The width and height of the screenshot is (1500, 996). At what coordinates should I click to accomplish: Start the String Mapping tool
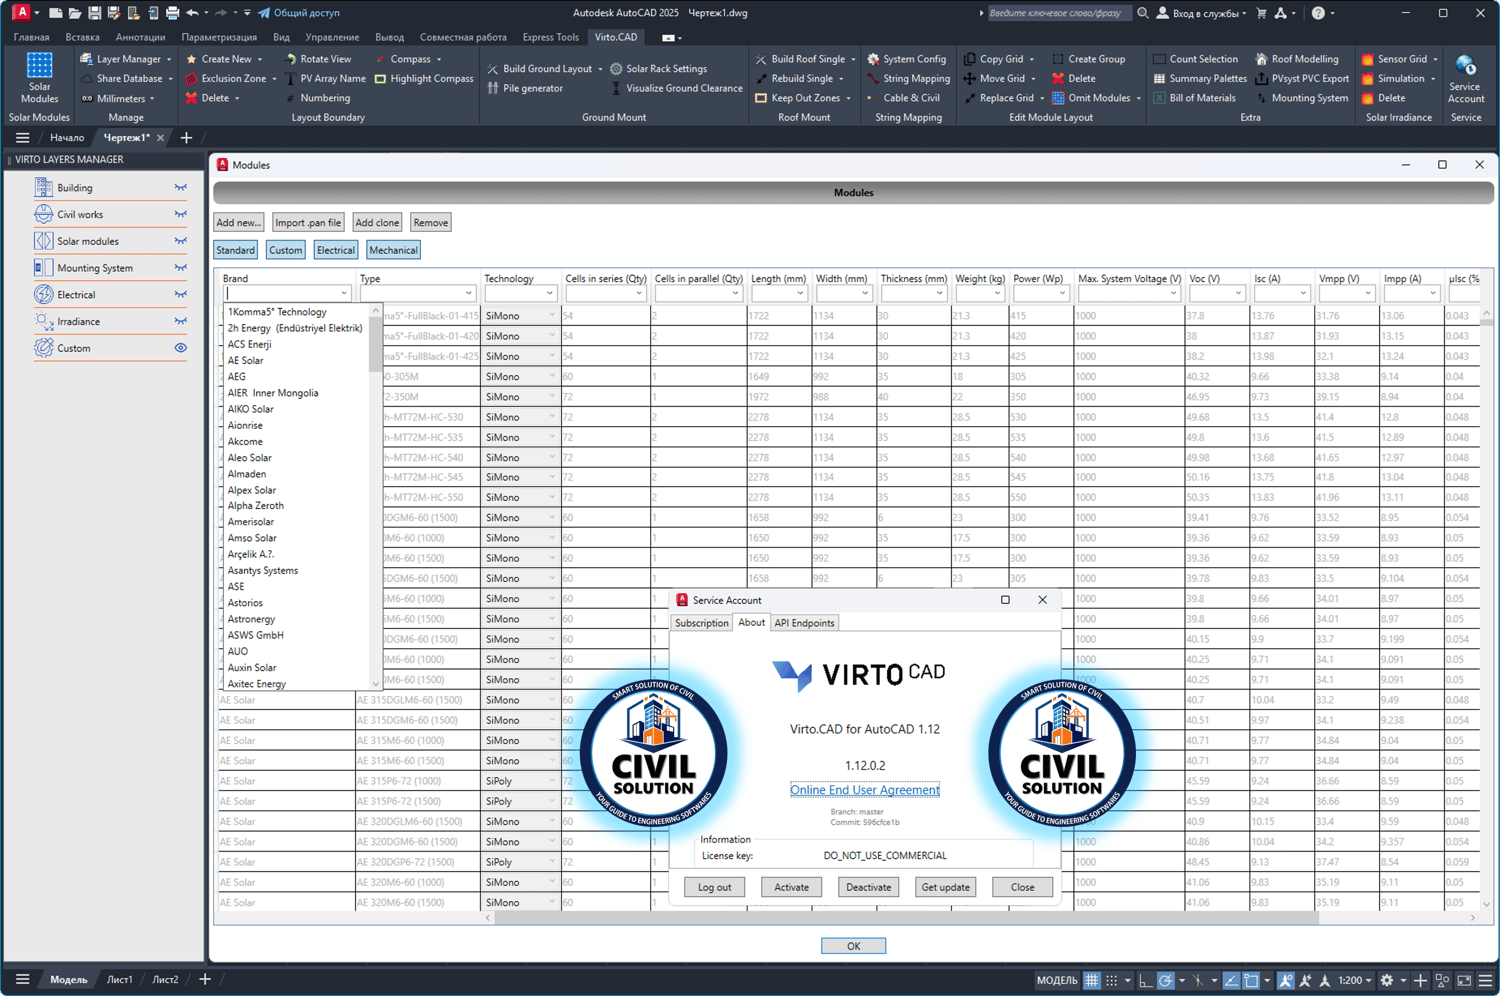pos(908,78)
